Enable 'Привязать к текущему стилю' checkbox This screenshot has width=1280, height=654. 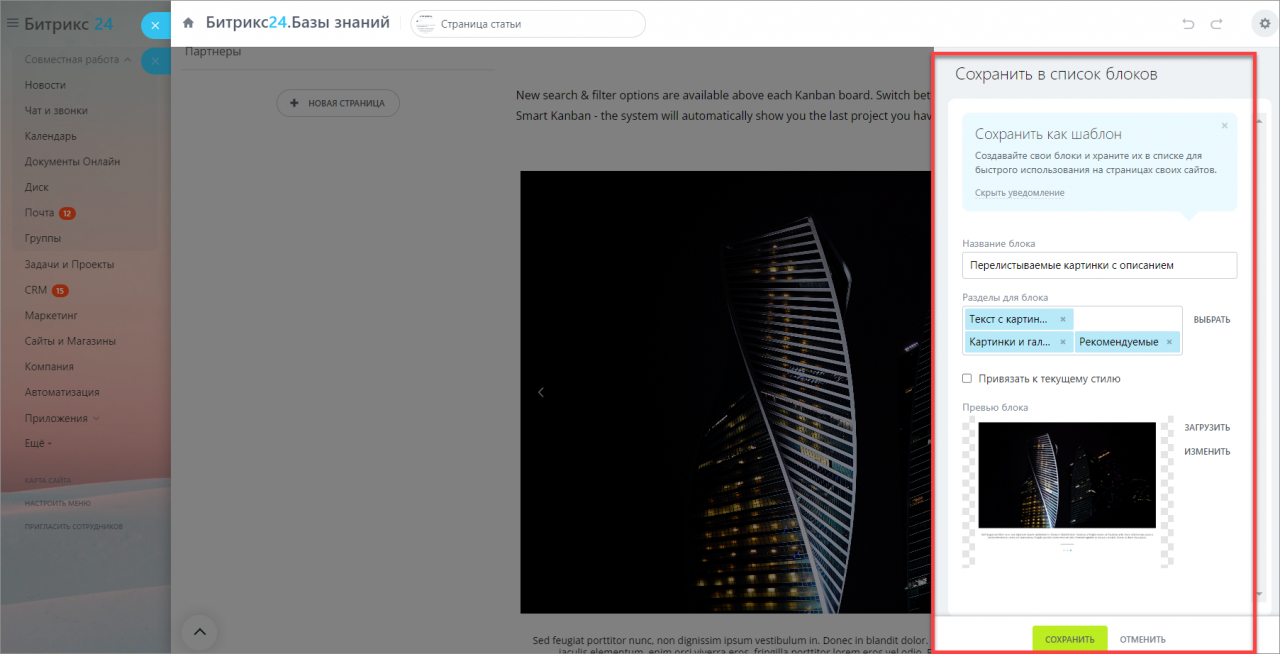[967, 379]
